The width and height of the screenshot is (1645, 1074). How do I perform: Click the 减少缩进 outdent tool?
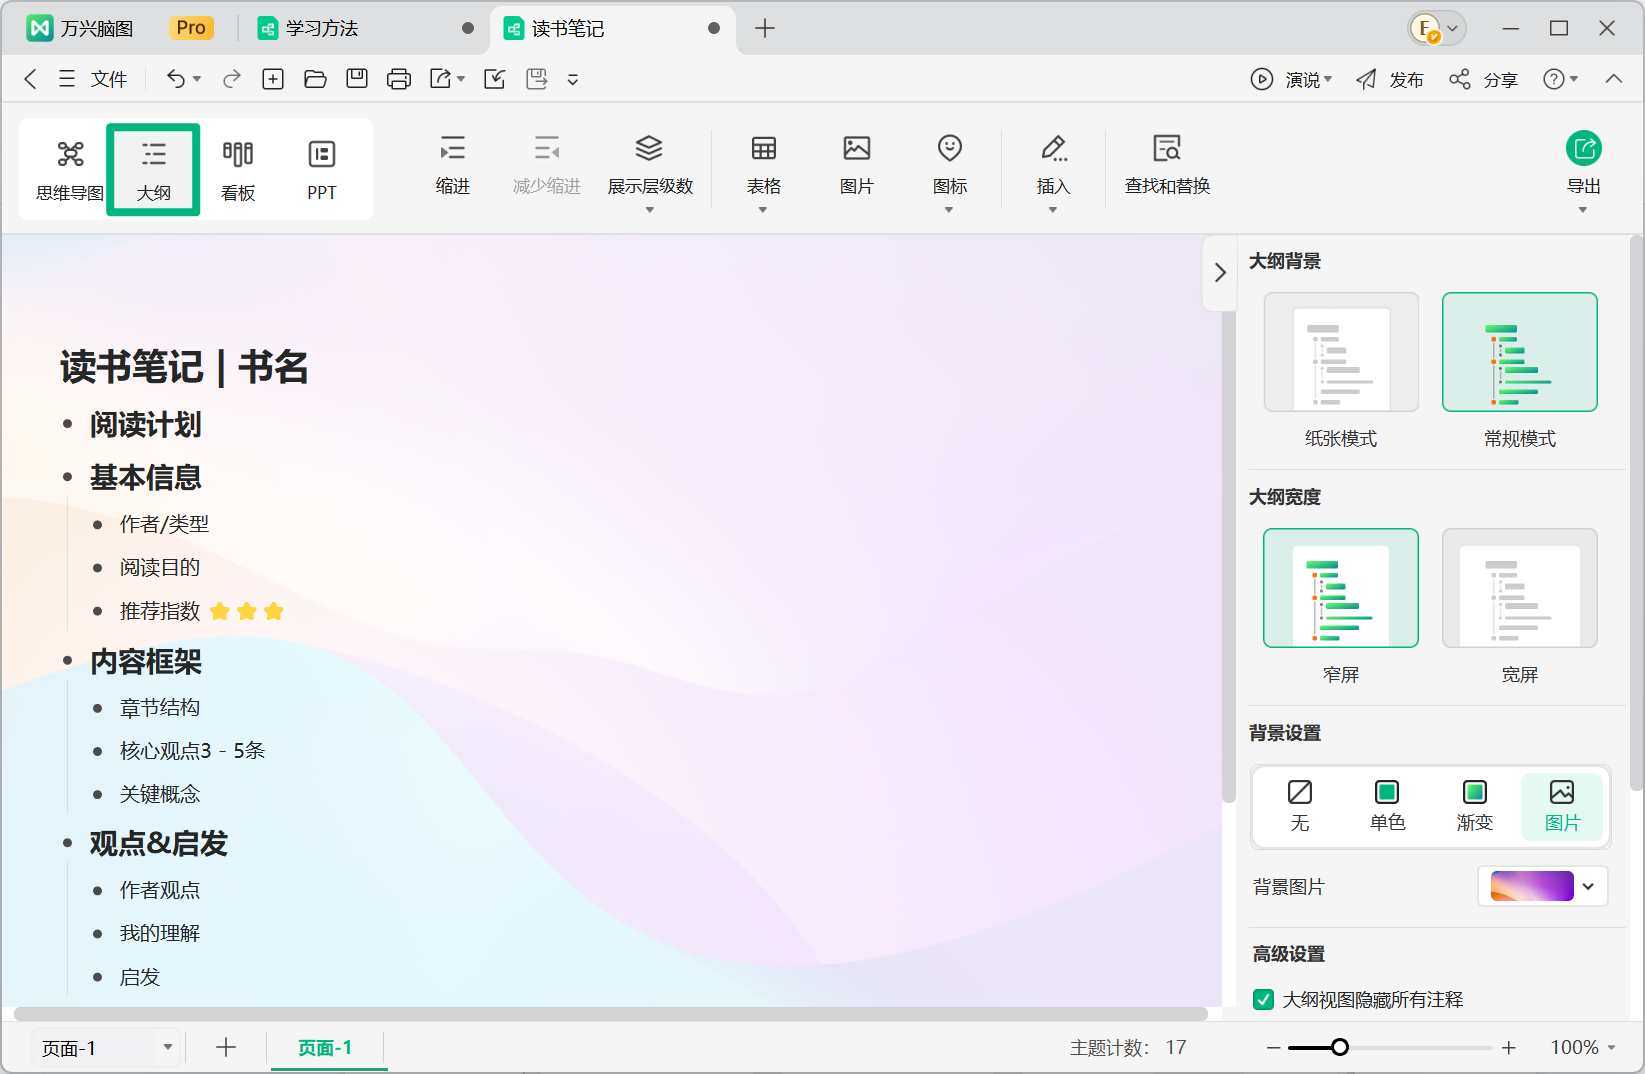(547, 165)
